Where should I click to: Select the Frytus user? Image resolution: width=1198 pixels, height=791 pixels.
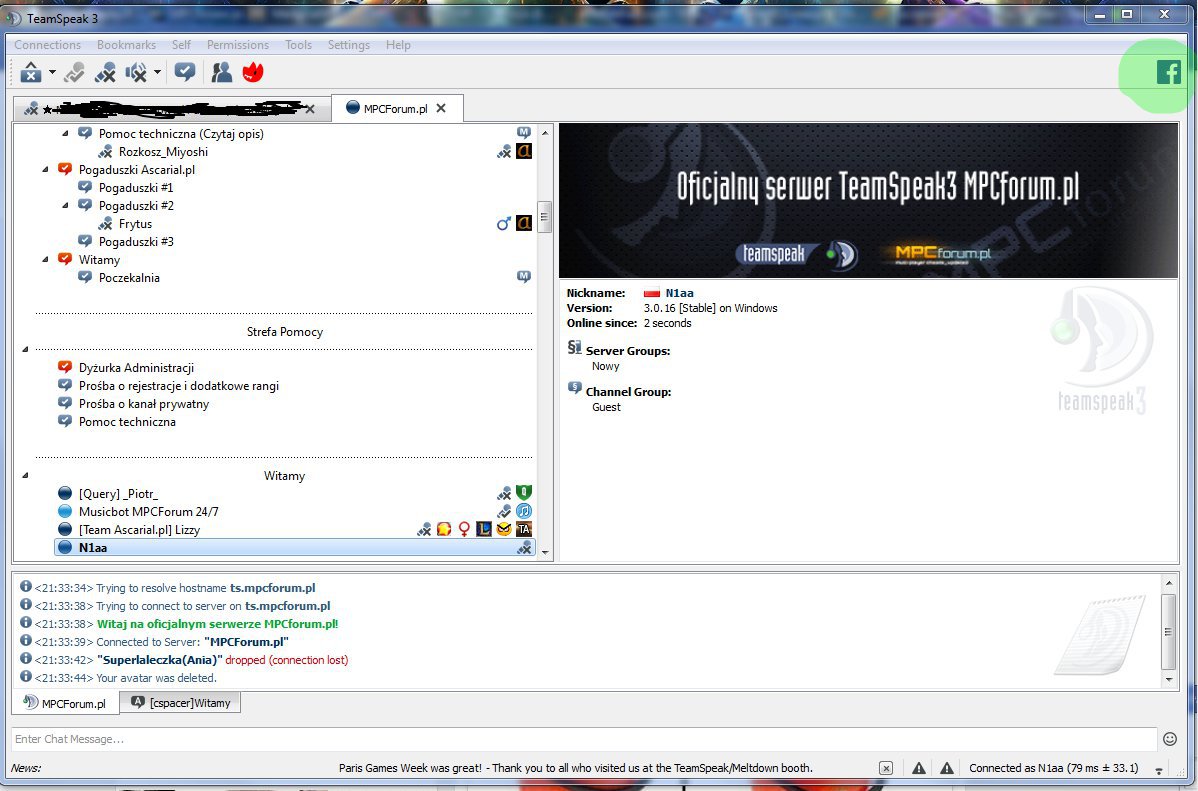pos(135,224)
